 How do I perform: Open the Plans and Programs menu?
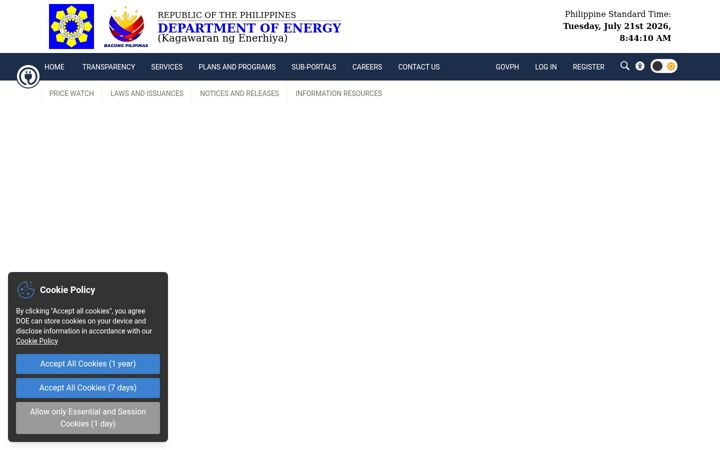click(237, 67)
